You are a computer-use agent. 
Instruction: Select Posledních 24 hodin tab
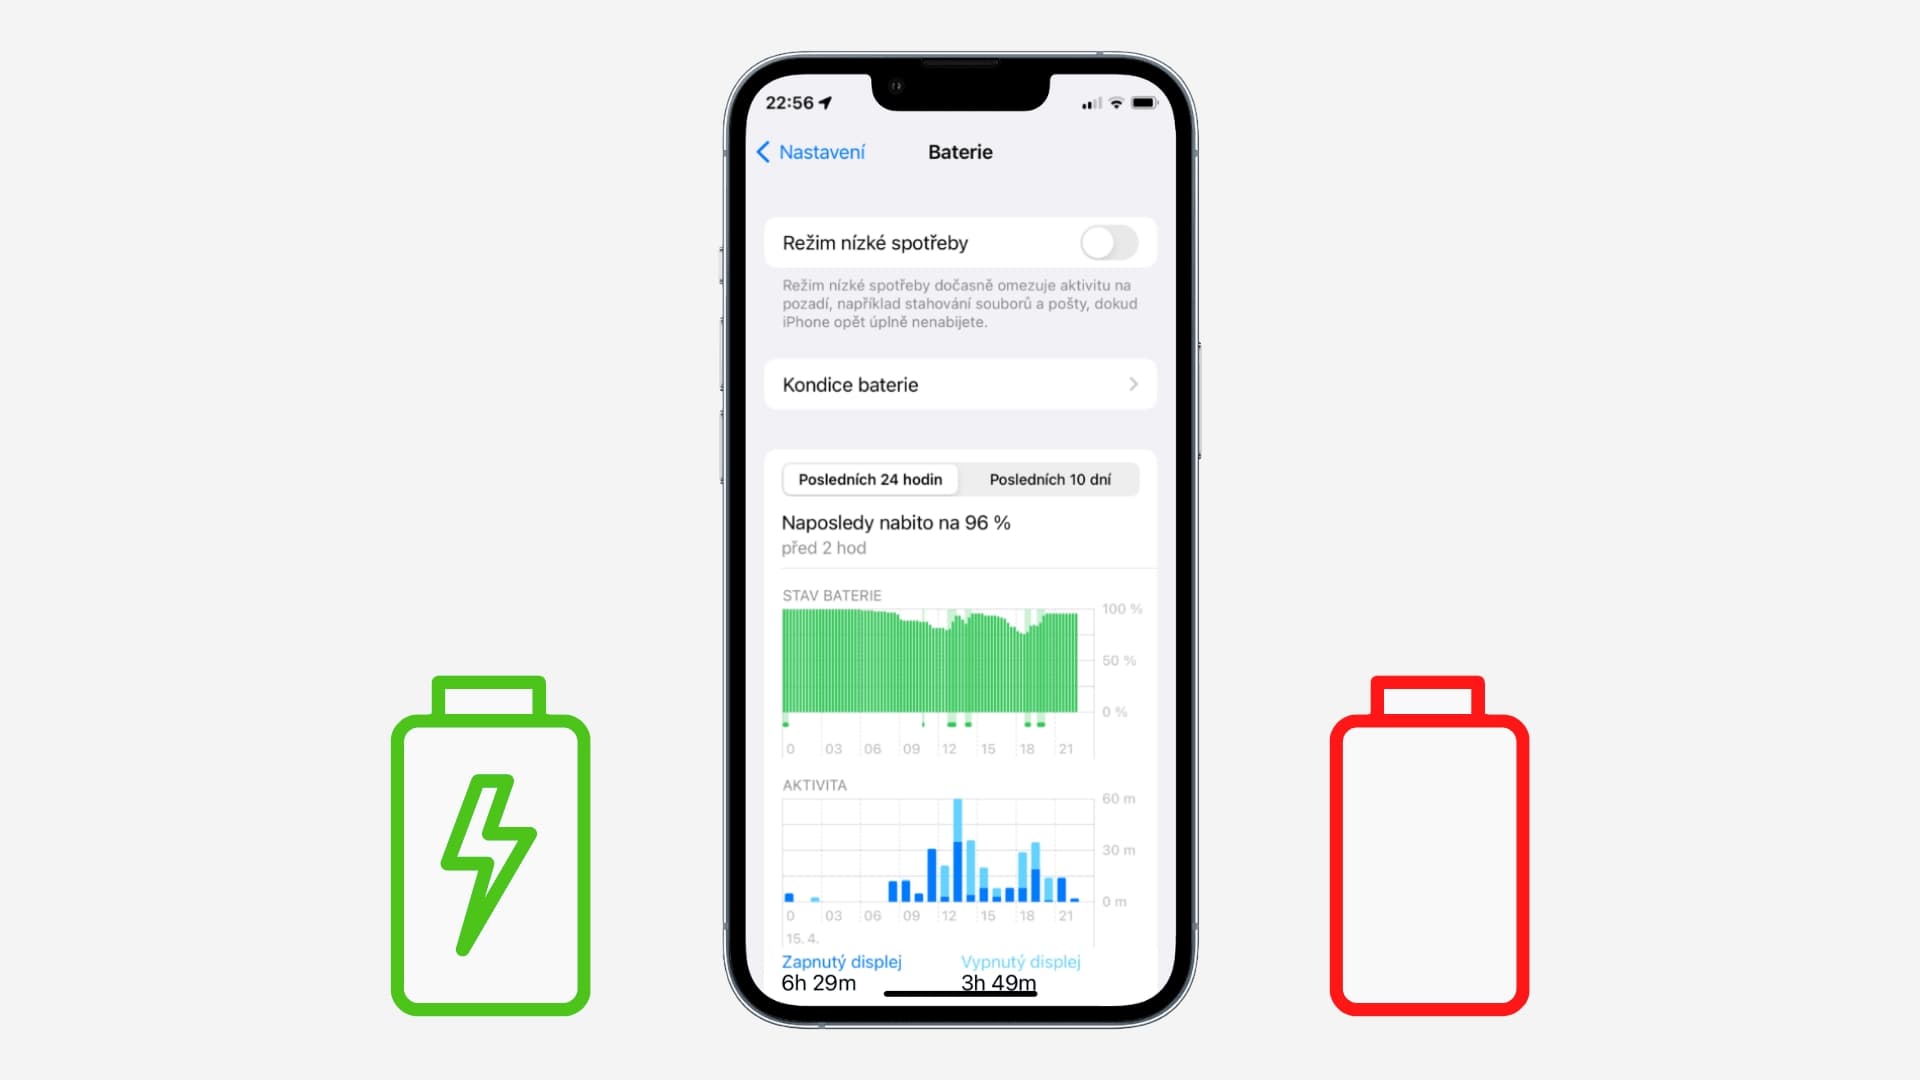coord(869,479)
